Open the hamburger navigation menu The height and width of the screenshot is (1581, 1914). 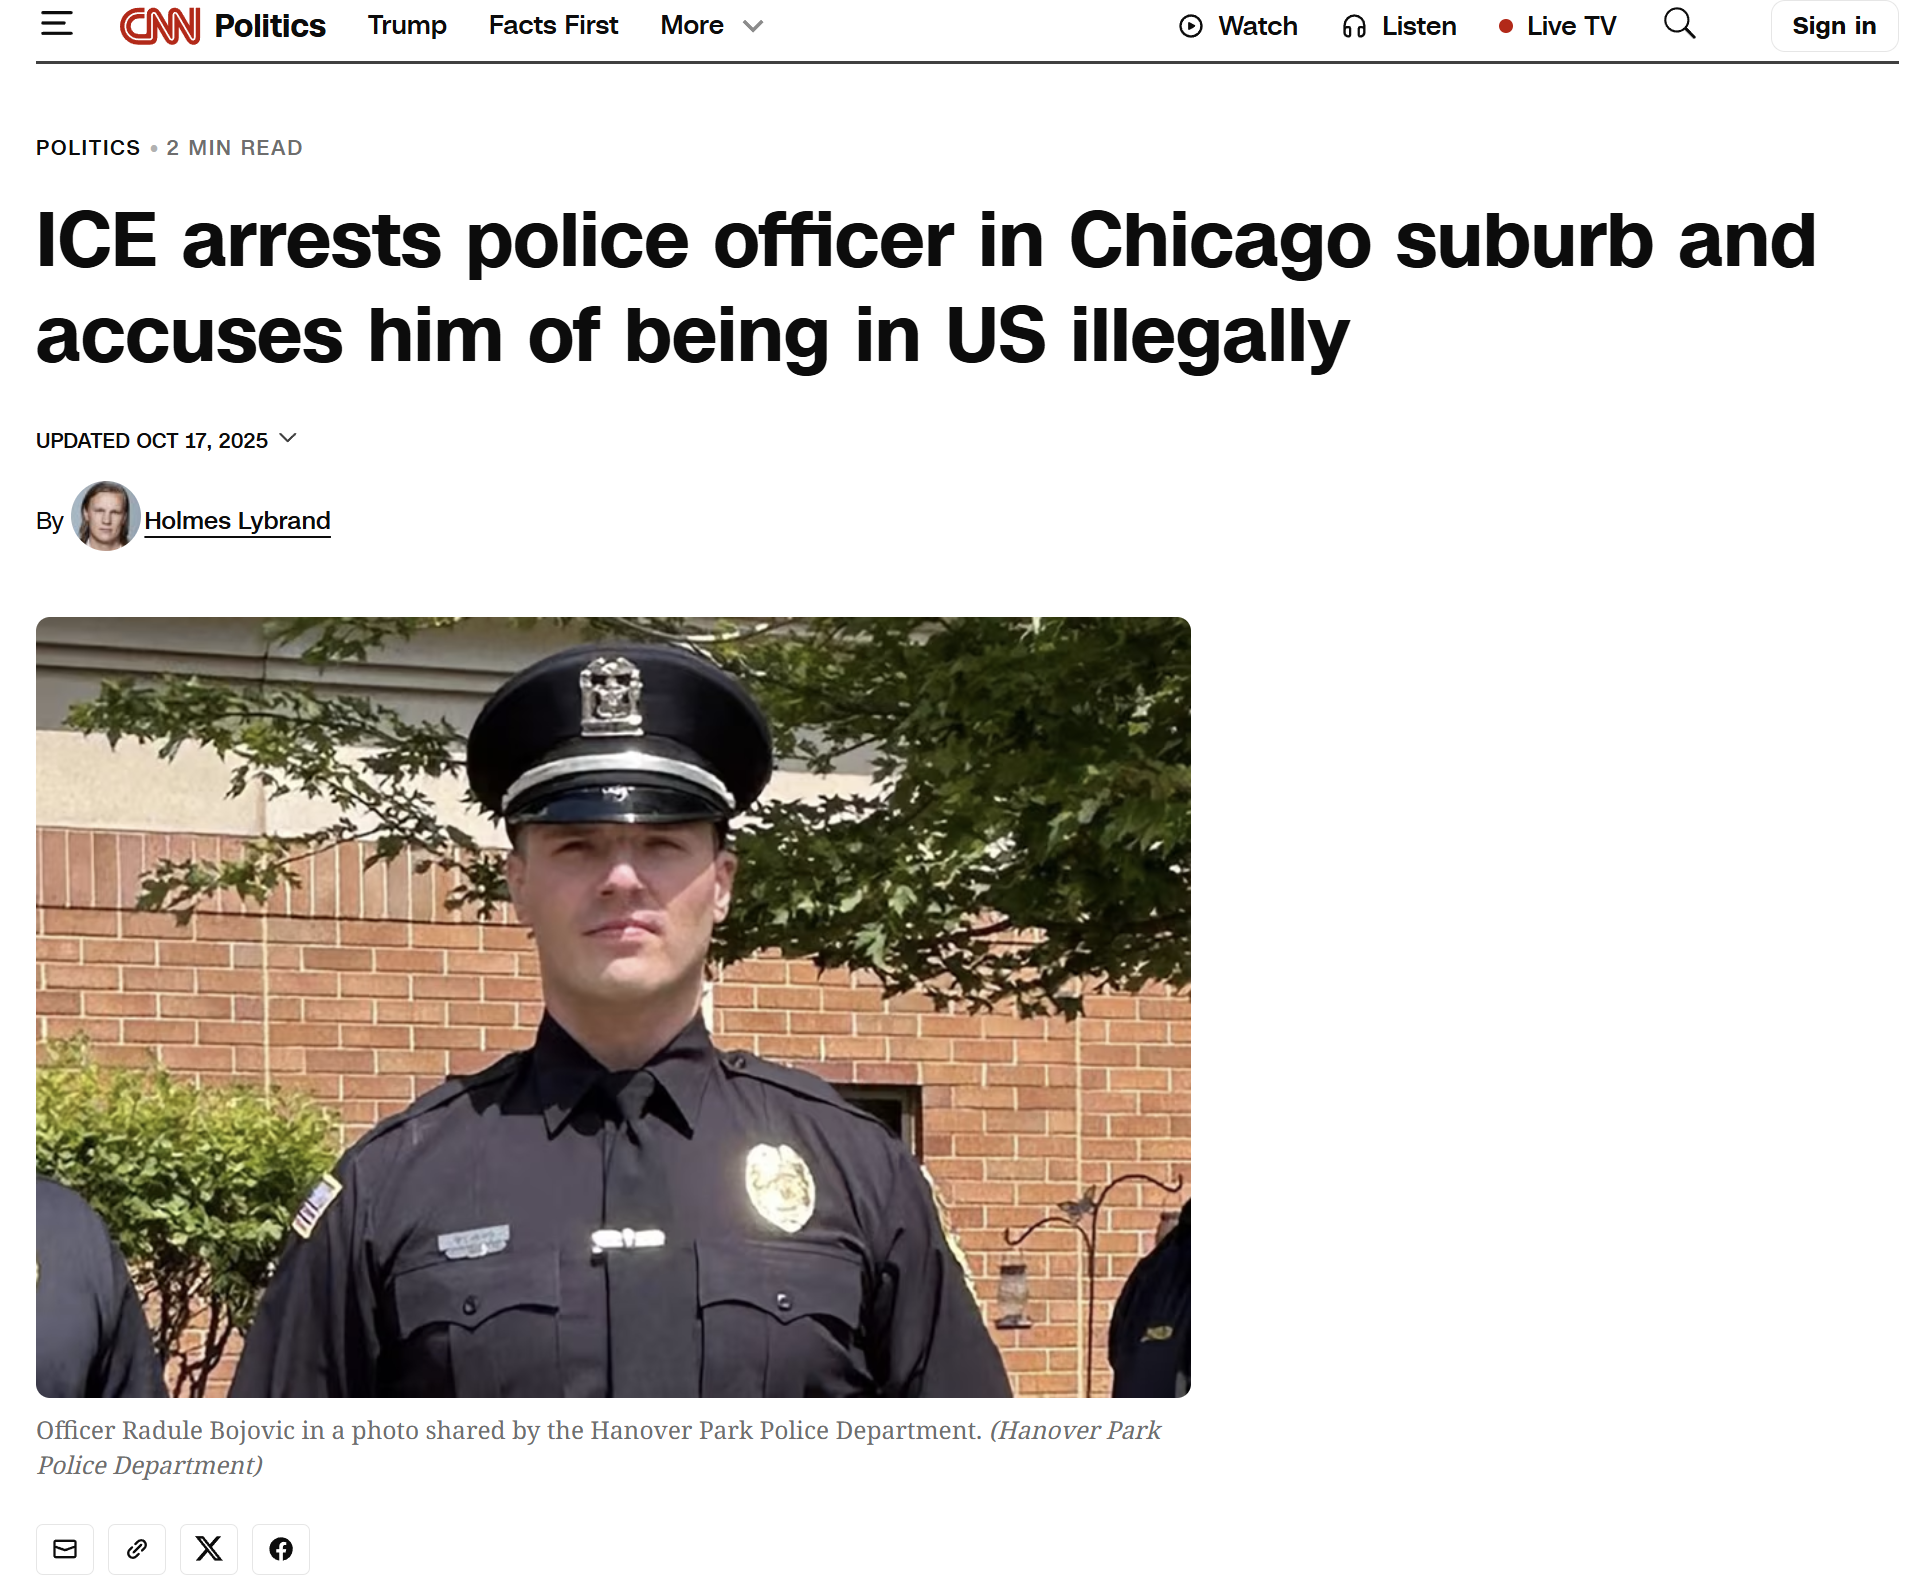coord(57,24)
